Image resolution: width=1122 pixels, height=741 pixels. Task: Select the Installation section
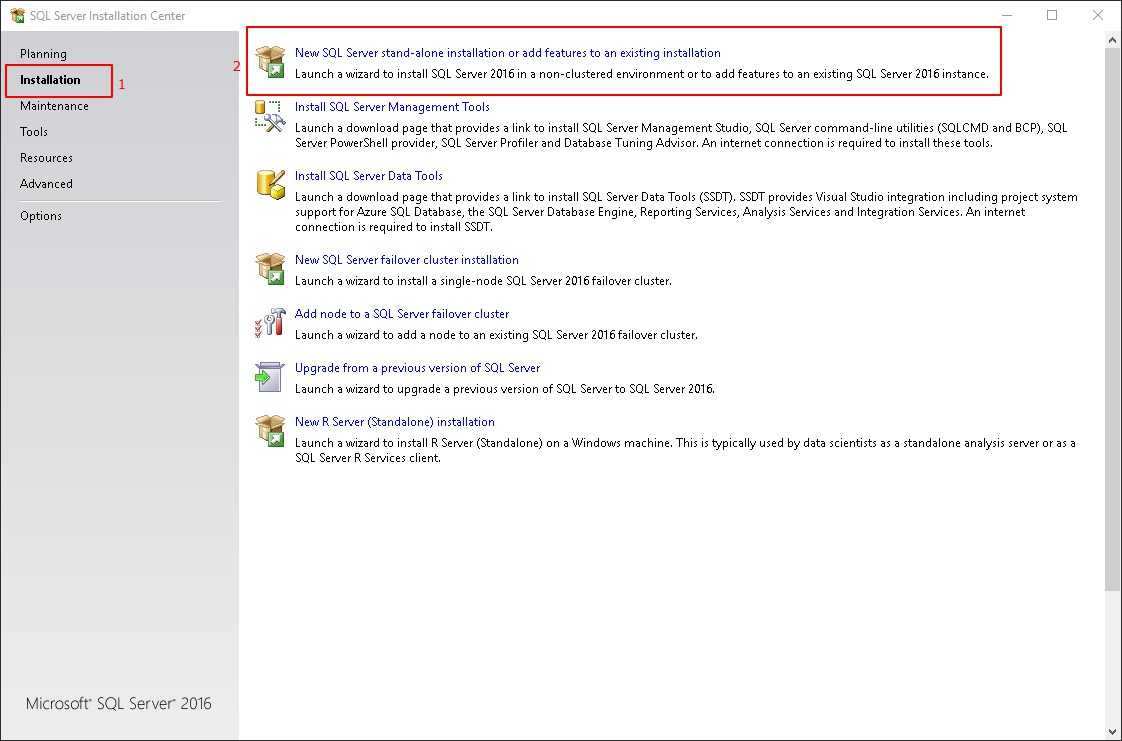[50, 79]
